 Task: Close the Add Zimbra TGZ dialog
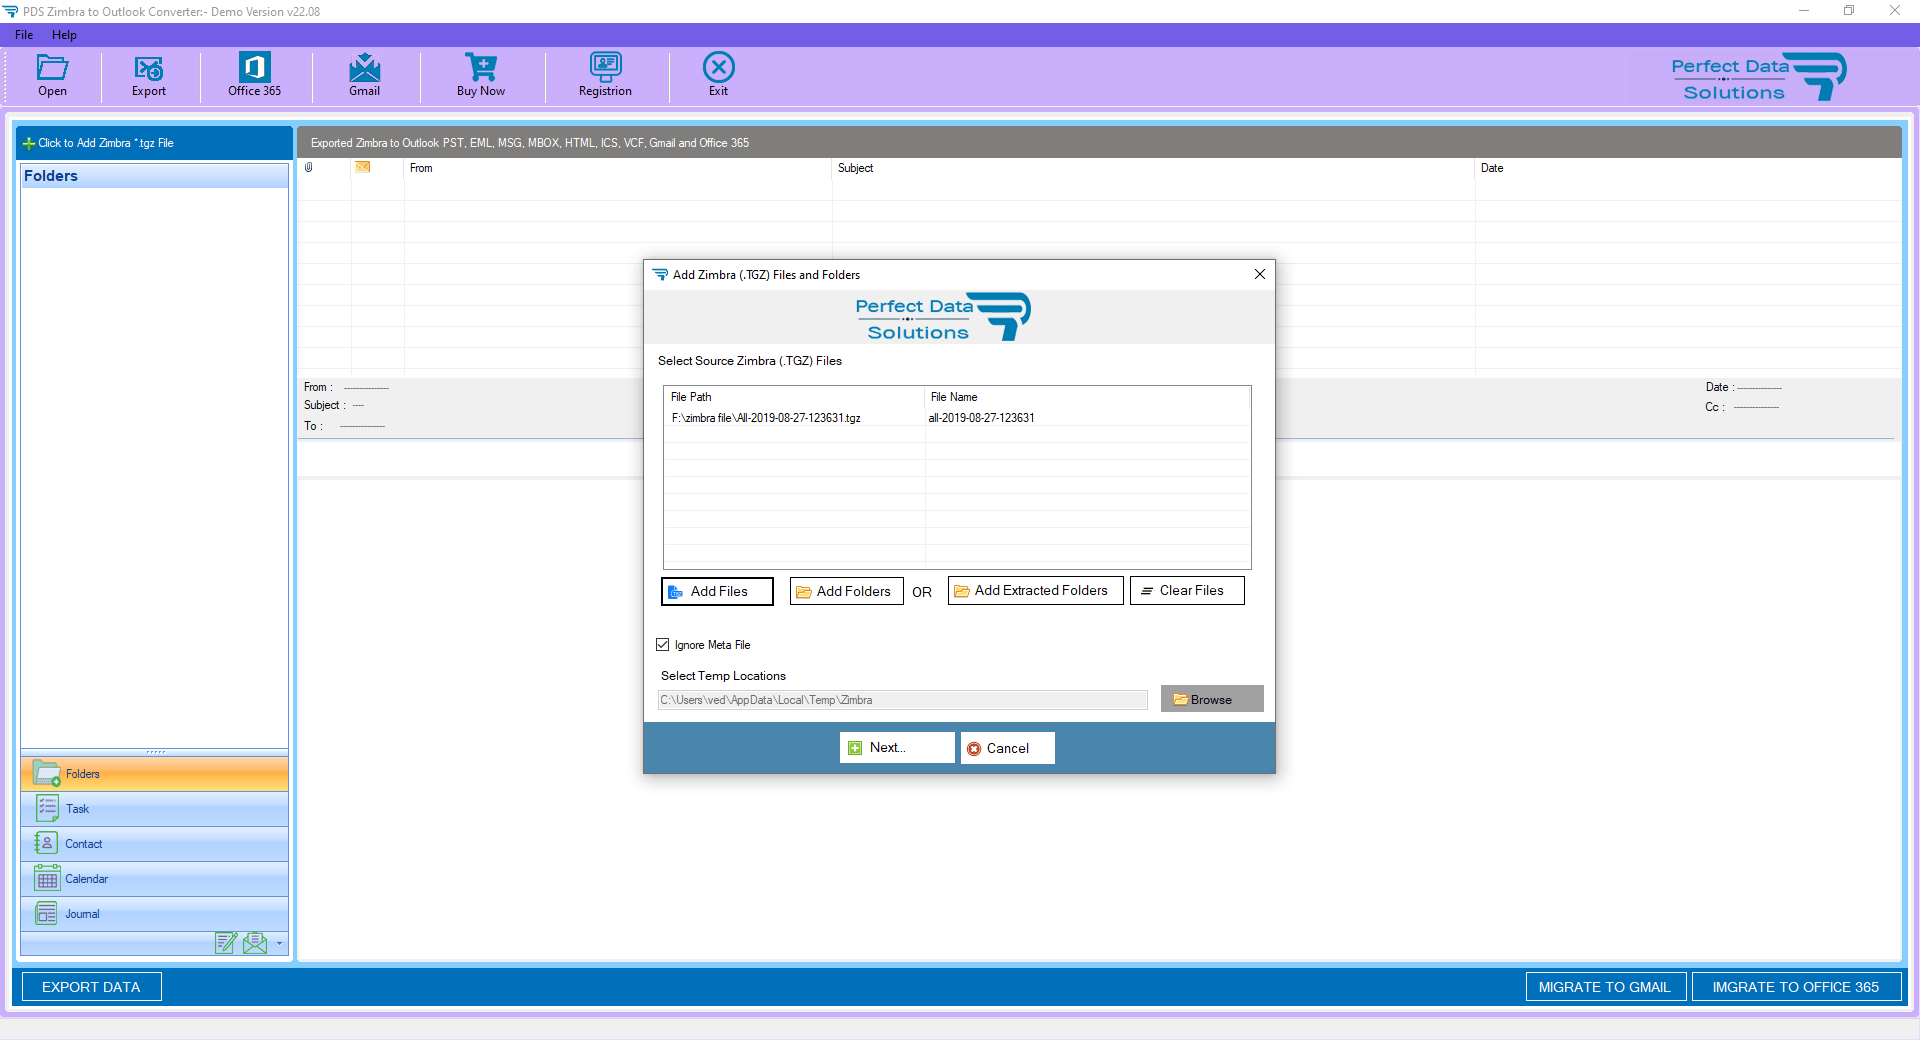coord(1260,274)
